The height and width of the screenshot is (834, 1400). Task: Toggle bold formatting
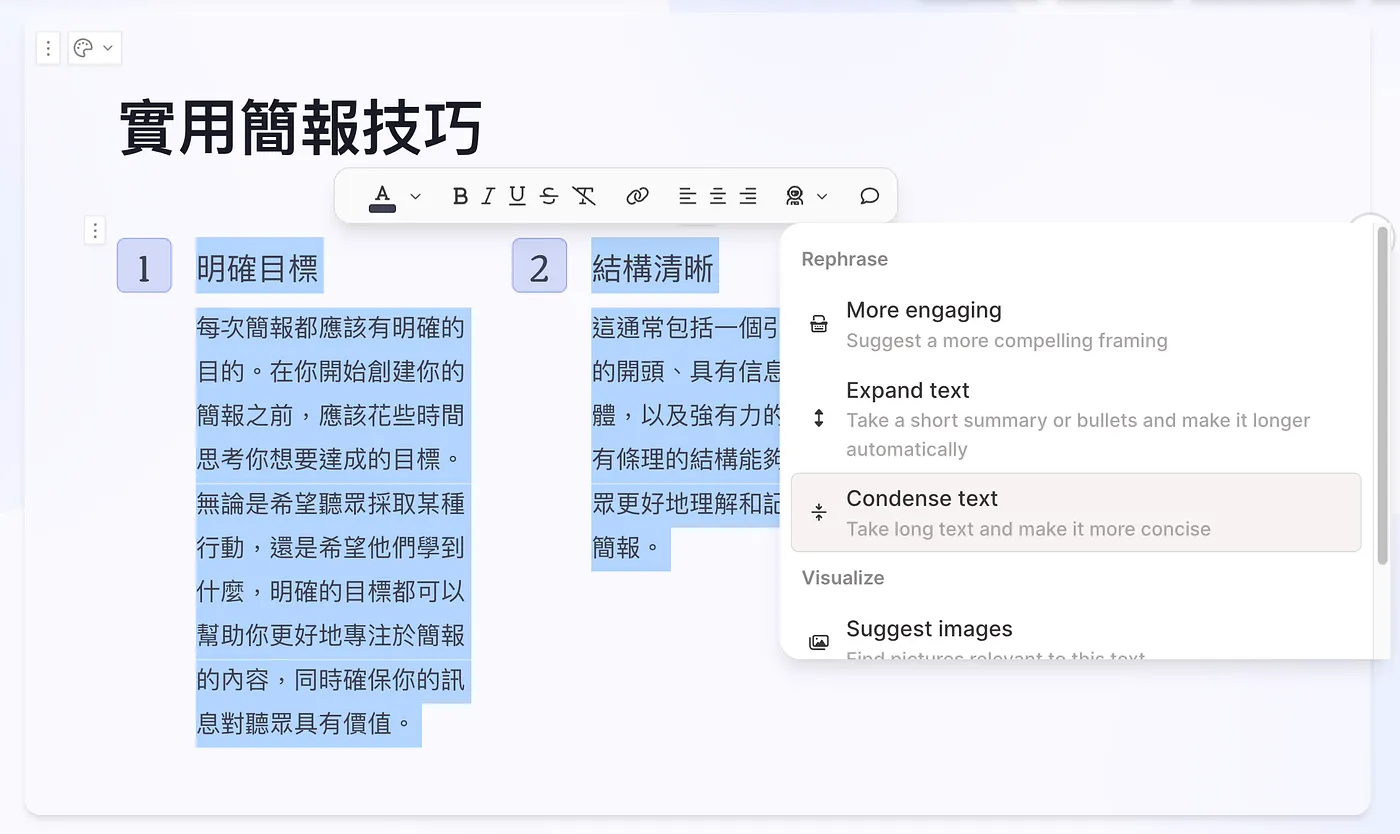pyautogui.click(x=460, y=196)
